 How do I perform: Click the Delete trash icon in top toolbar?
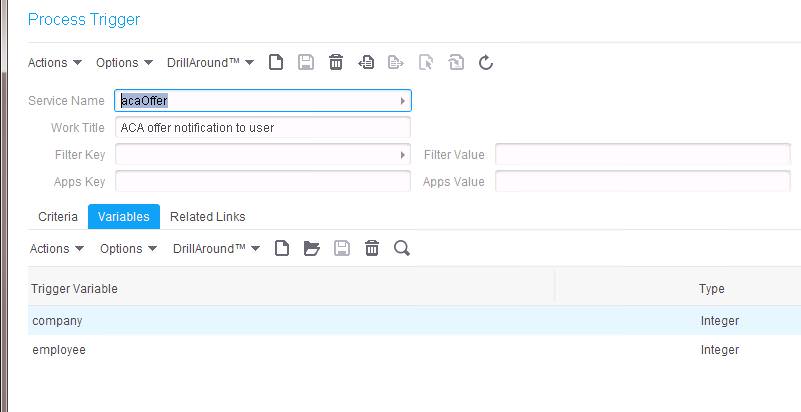336,63
